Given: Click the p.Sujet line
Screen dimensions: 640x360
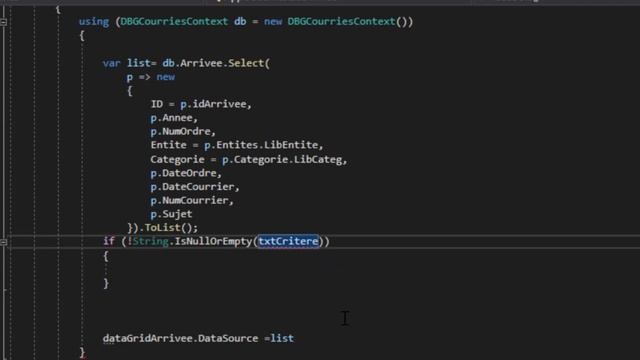Looking at the screenshot, I should (171, 214).
